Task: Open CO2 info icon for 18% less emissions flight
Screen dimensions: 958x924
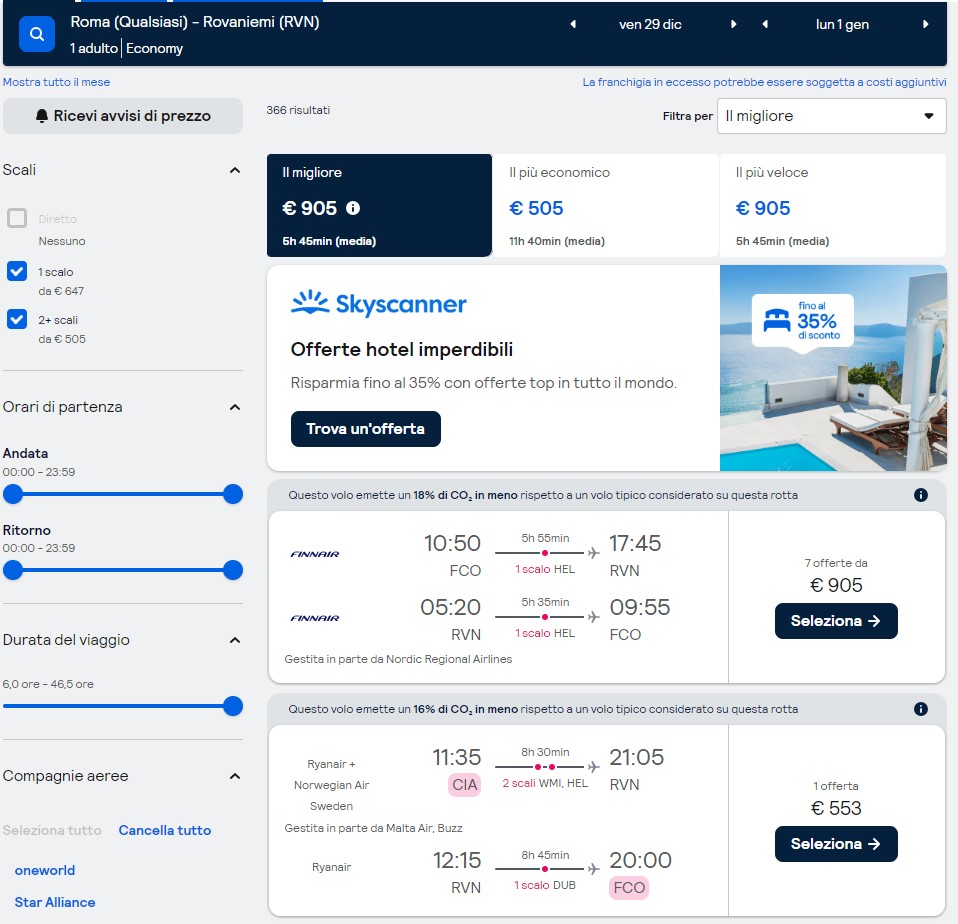Action: click(921, 495)
